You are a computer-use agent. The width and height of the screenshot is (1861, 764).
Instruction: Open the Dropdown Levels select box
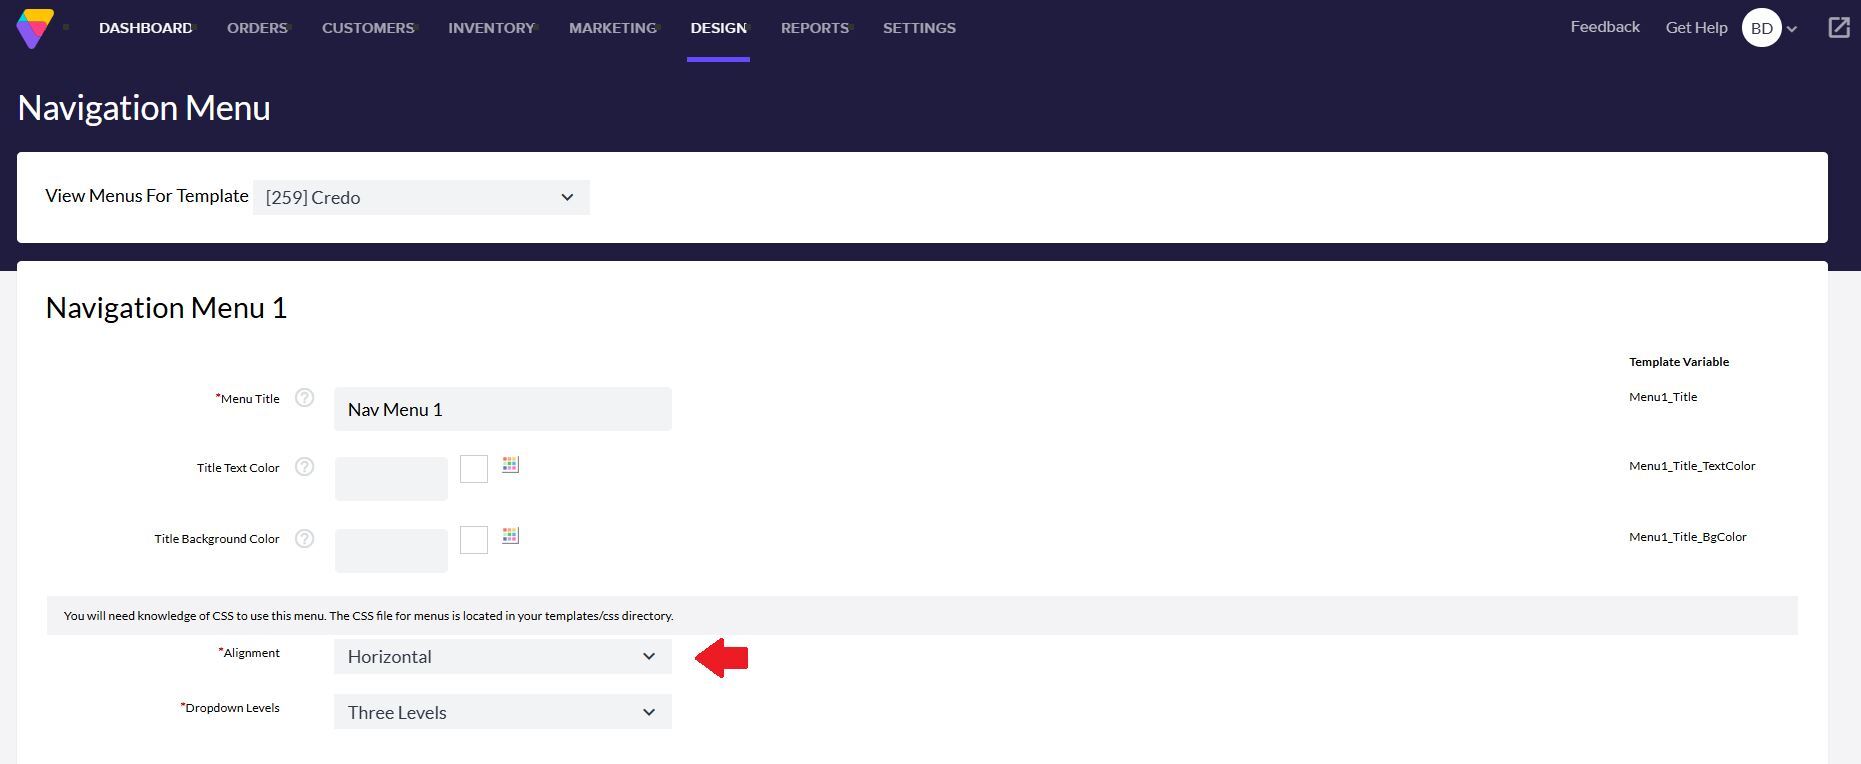pyautogui.click(x=502, y=712)
